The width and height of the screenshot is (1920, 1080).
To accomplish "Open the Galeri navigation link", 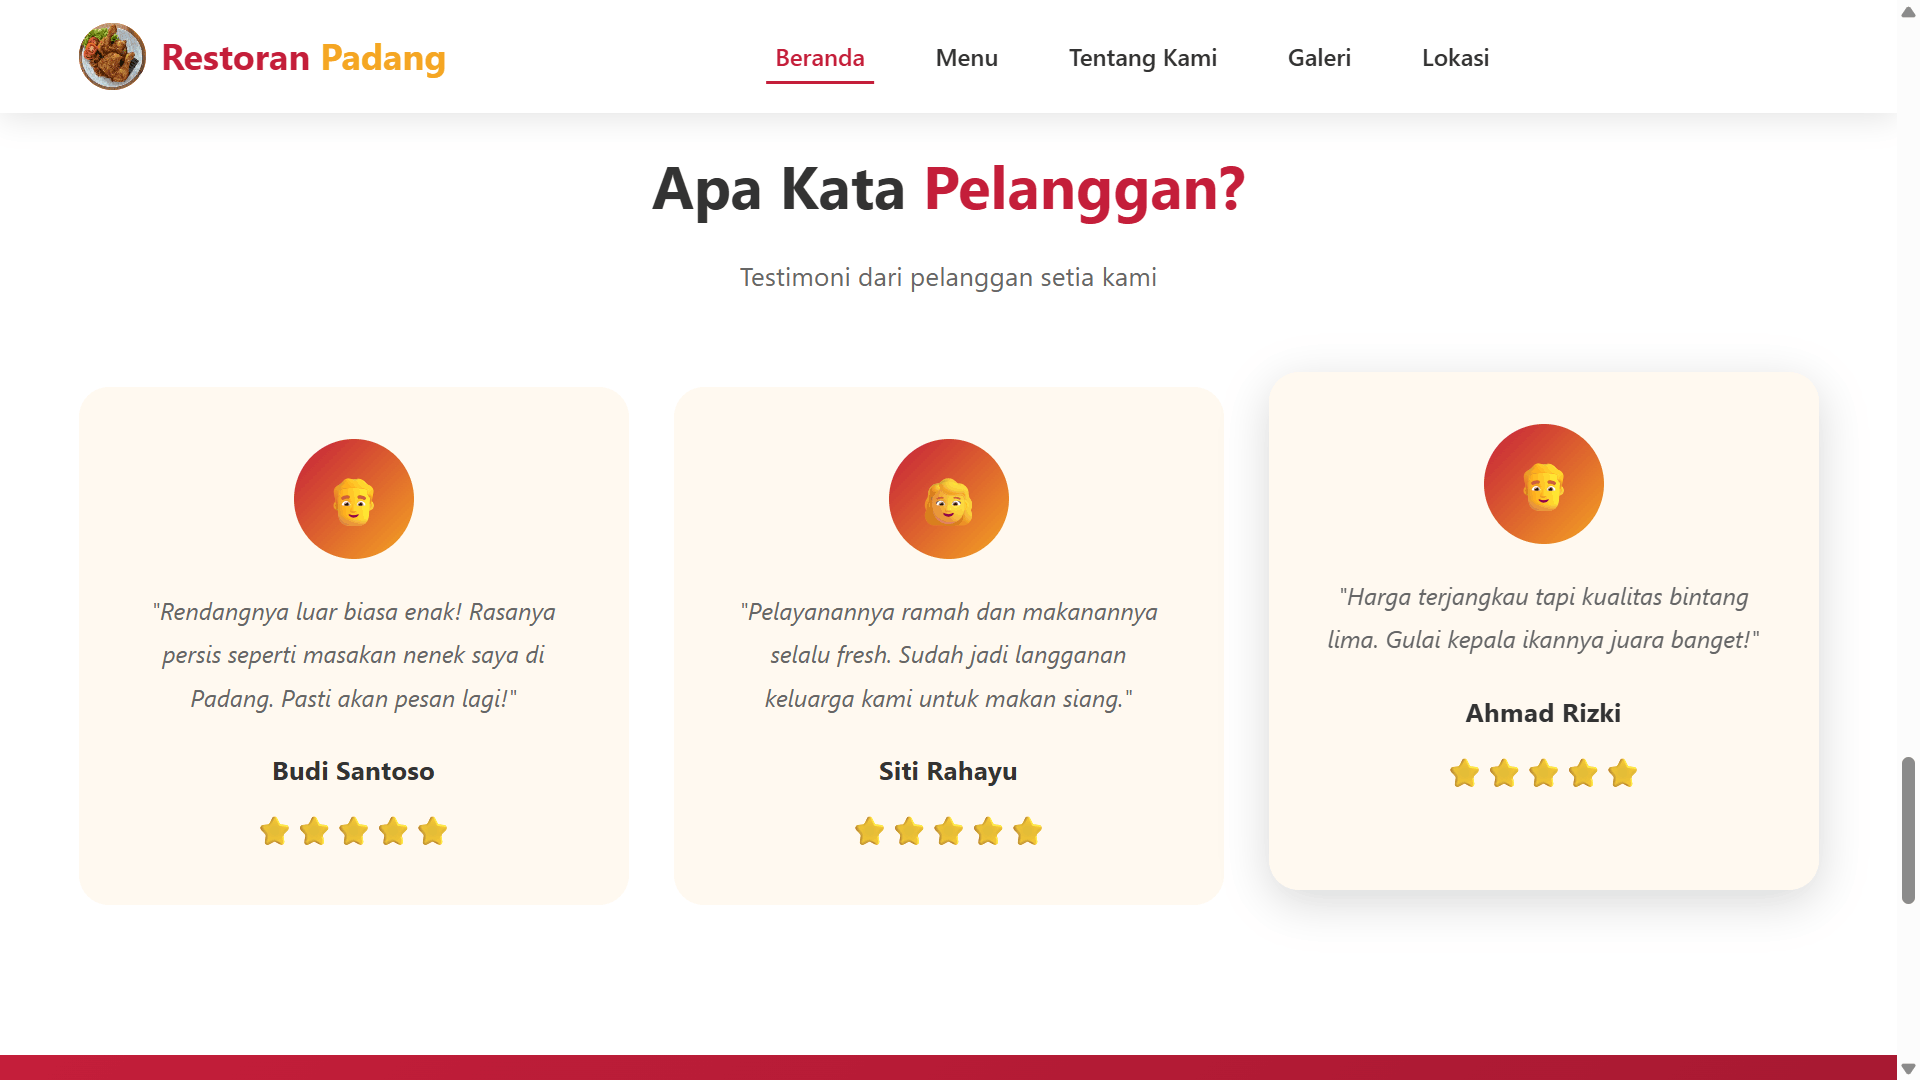I will coord(1319,58).
